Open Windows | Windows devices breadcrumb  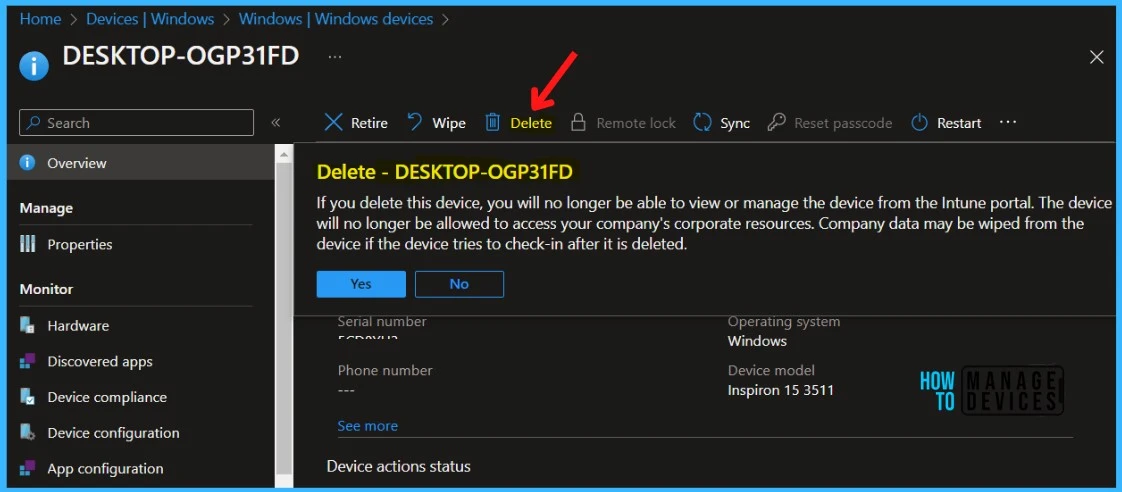(x=336, y=19)
